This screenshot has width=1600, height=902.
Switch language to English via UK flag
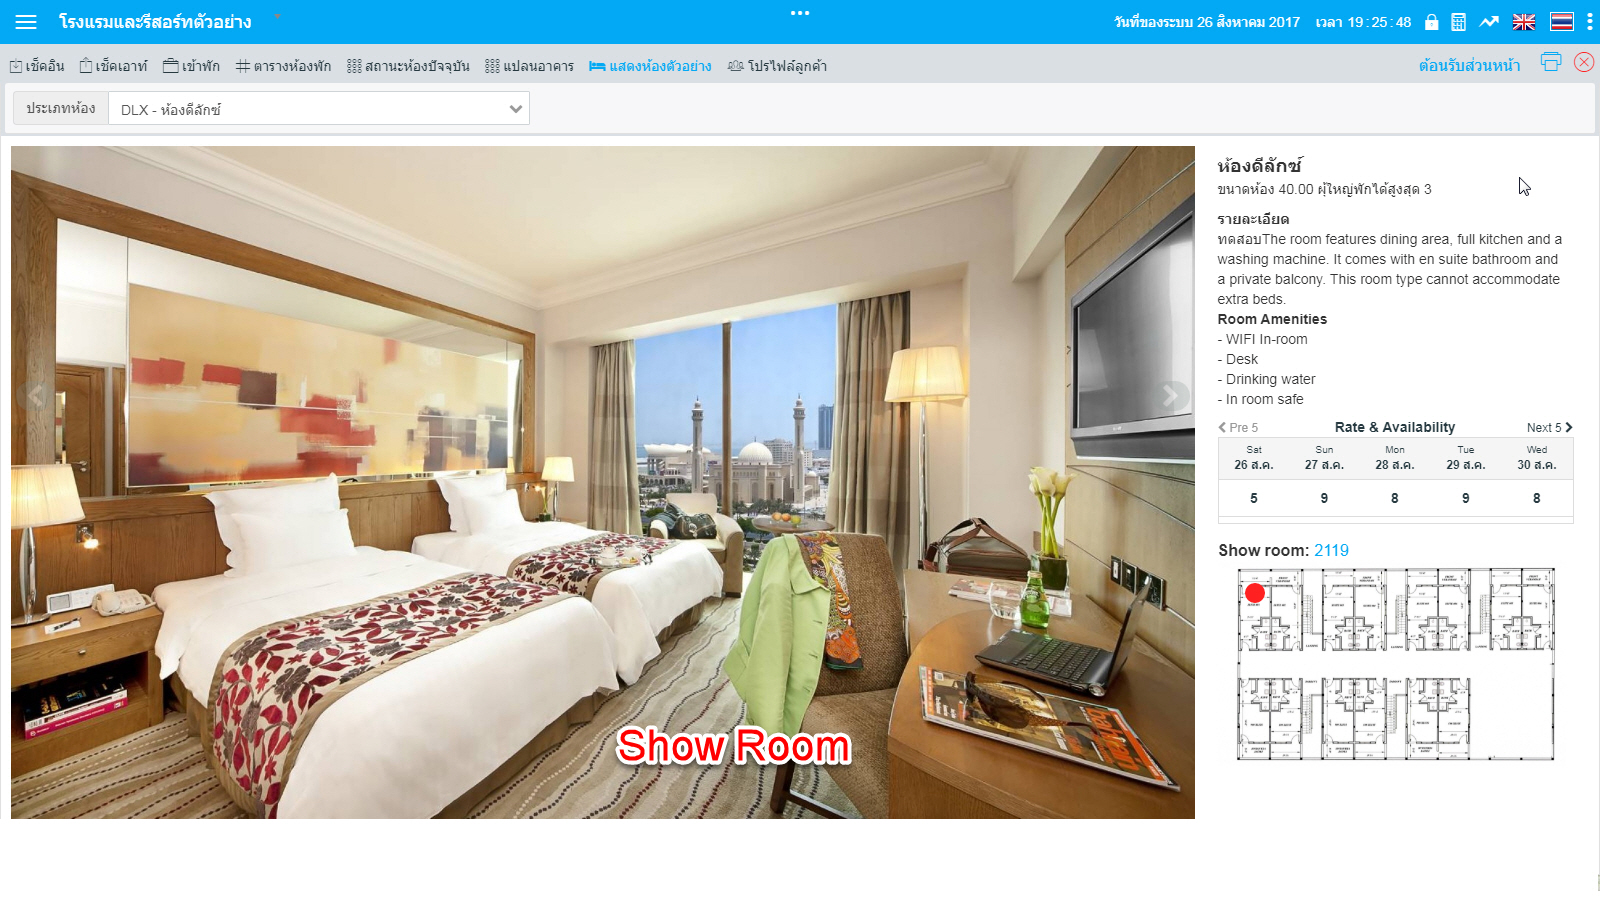[1524, 22]
